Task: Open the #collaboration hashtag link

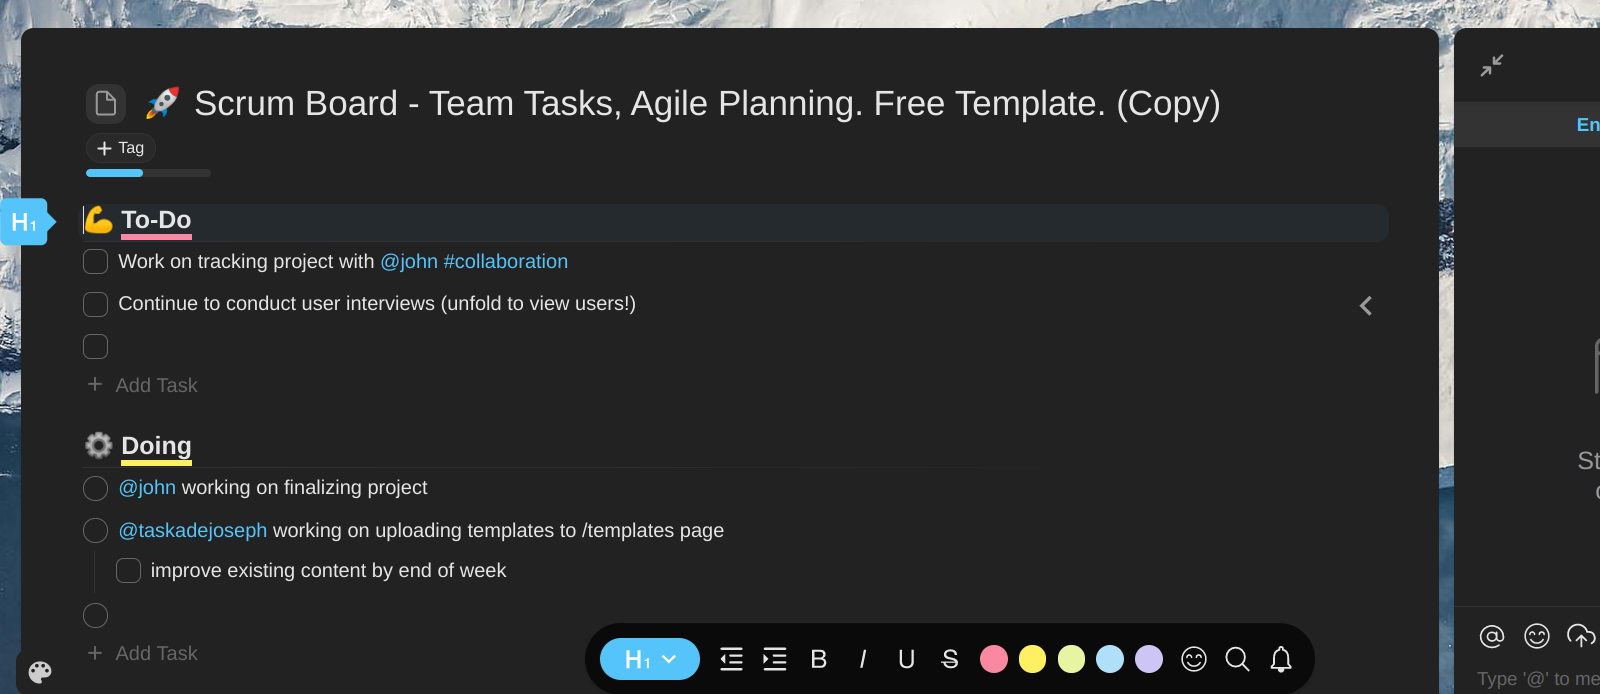Action: 506,262
